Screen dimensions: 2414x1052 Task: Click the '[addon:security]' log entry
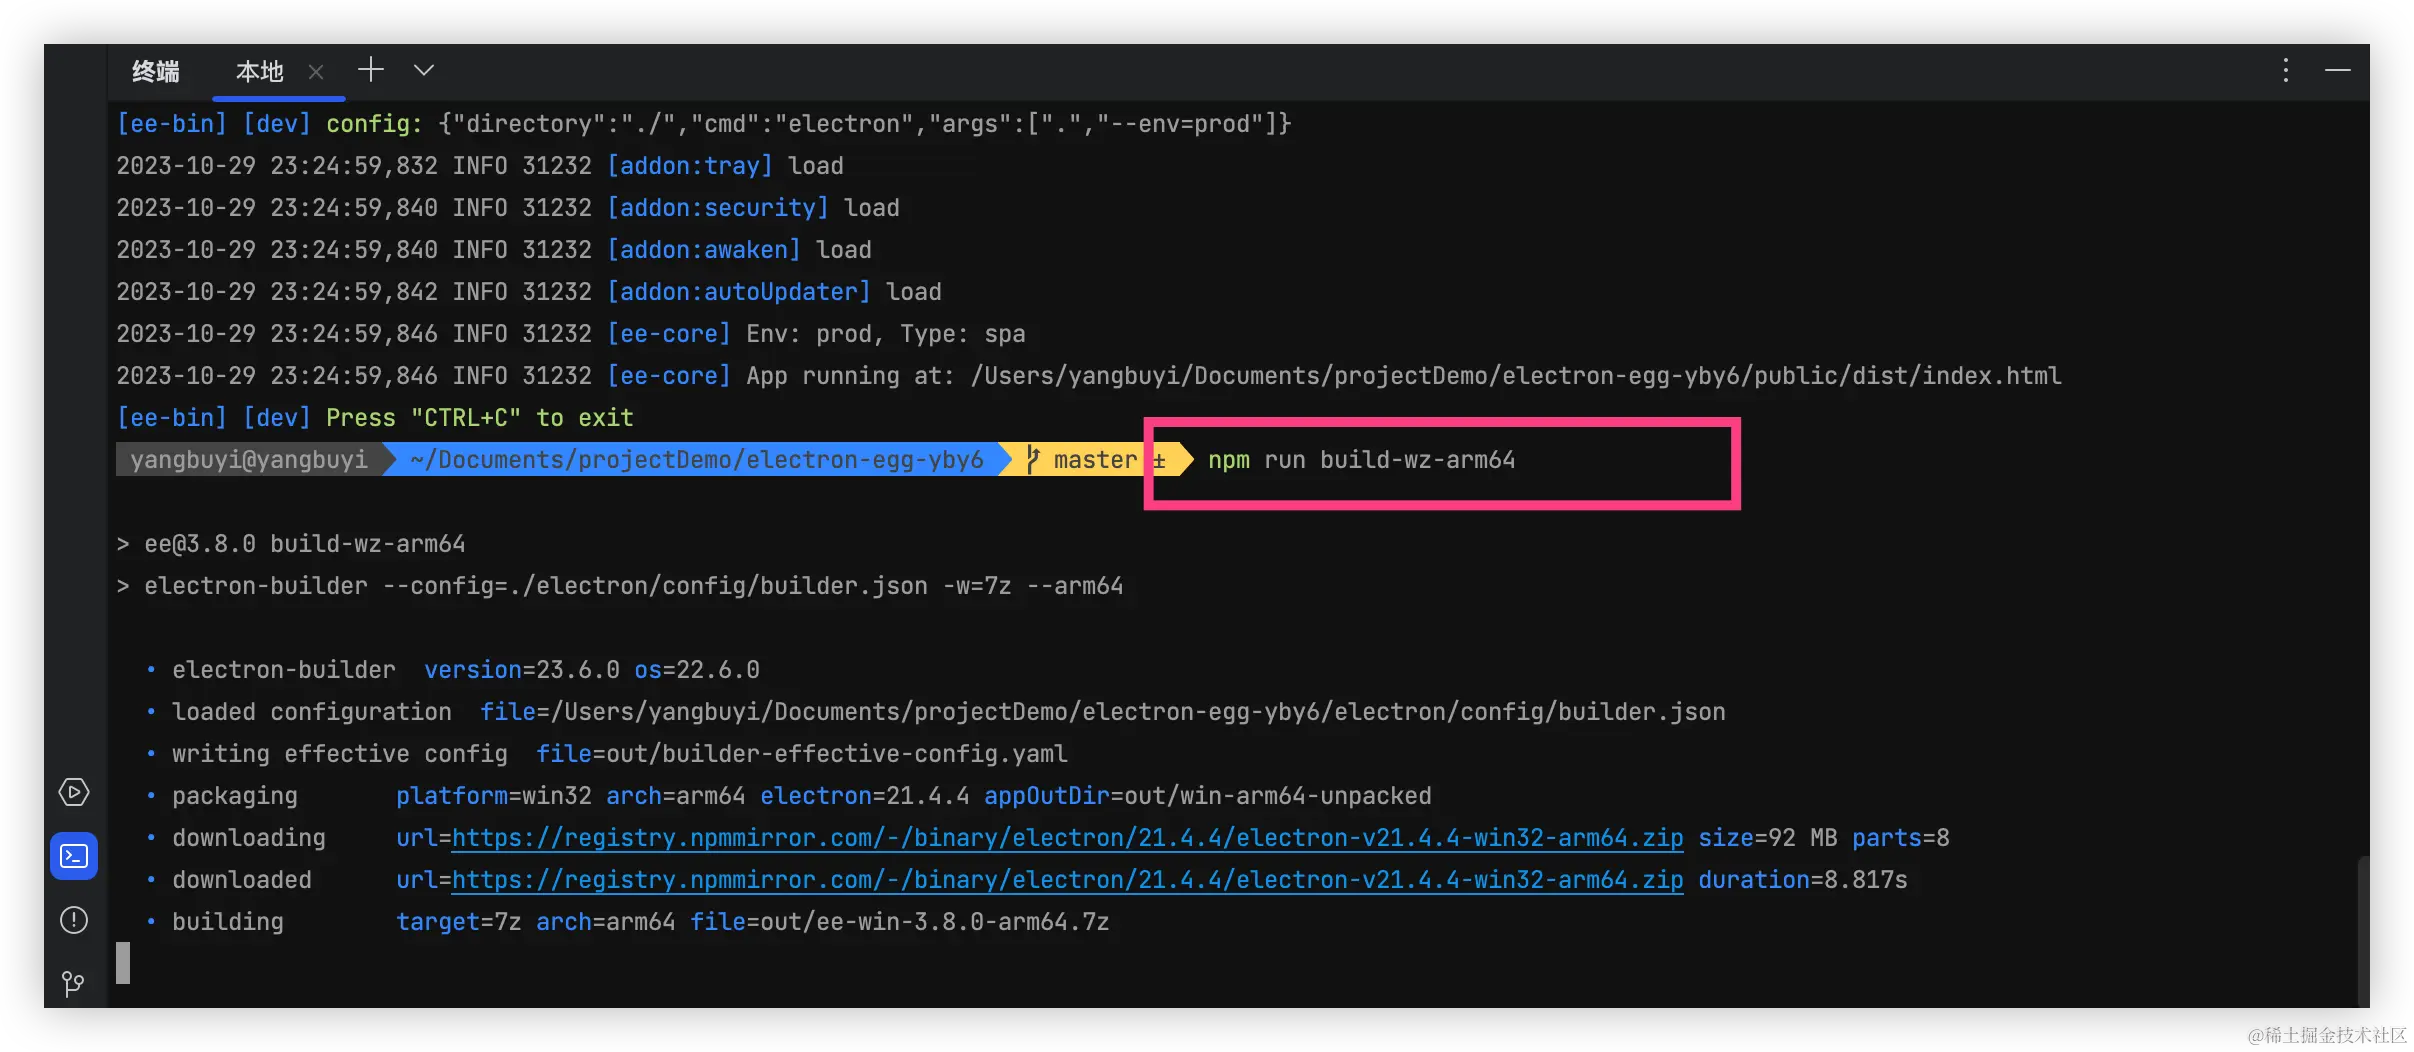(718, 208)
